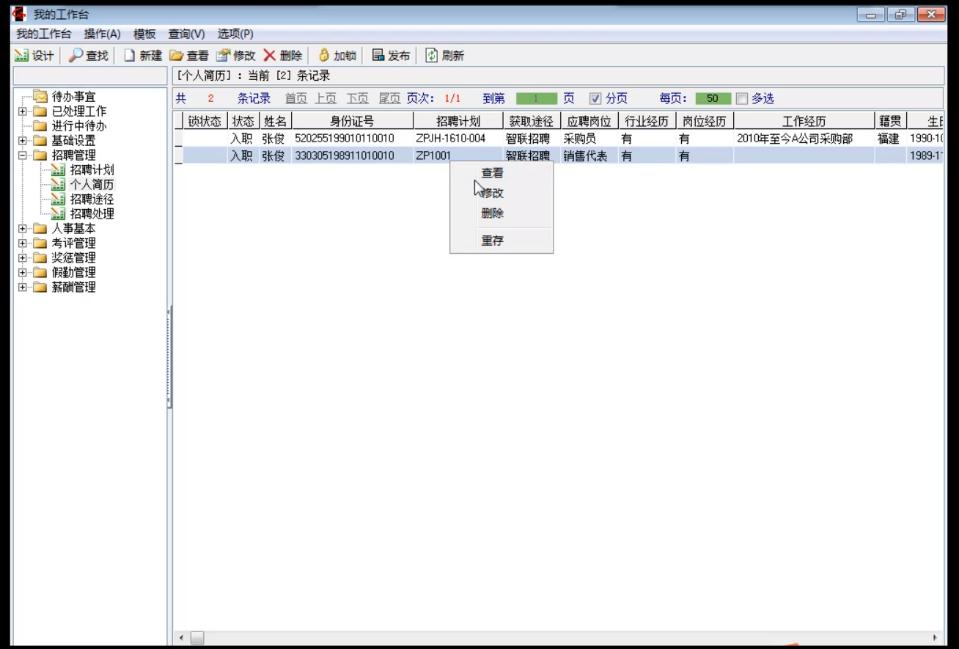Select the 薪酬管理 folder
The width and height of the screenshot is (959, 649).
click(73, 287)
